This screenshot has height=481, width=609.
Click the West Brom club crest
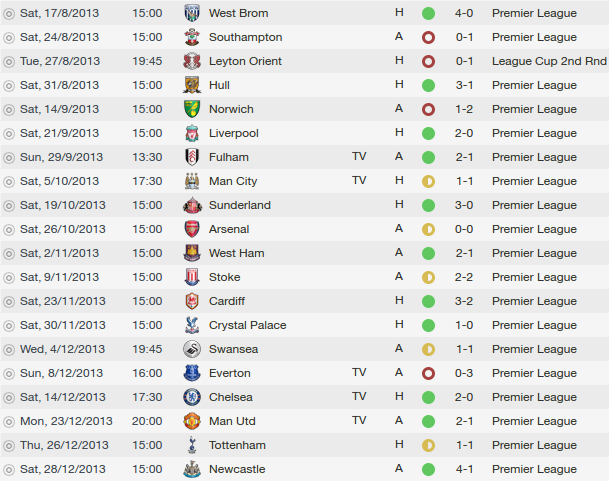pos(192,13)
